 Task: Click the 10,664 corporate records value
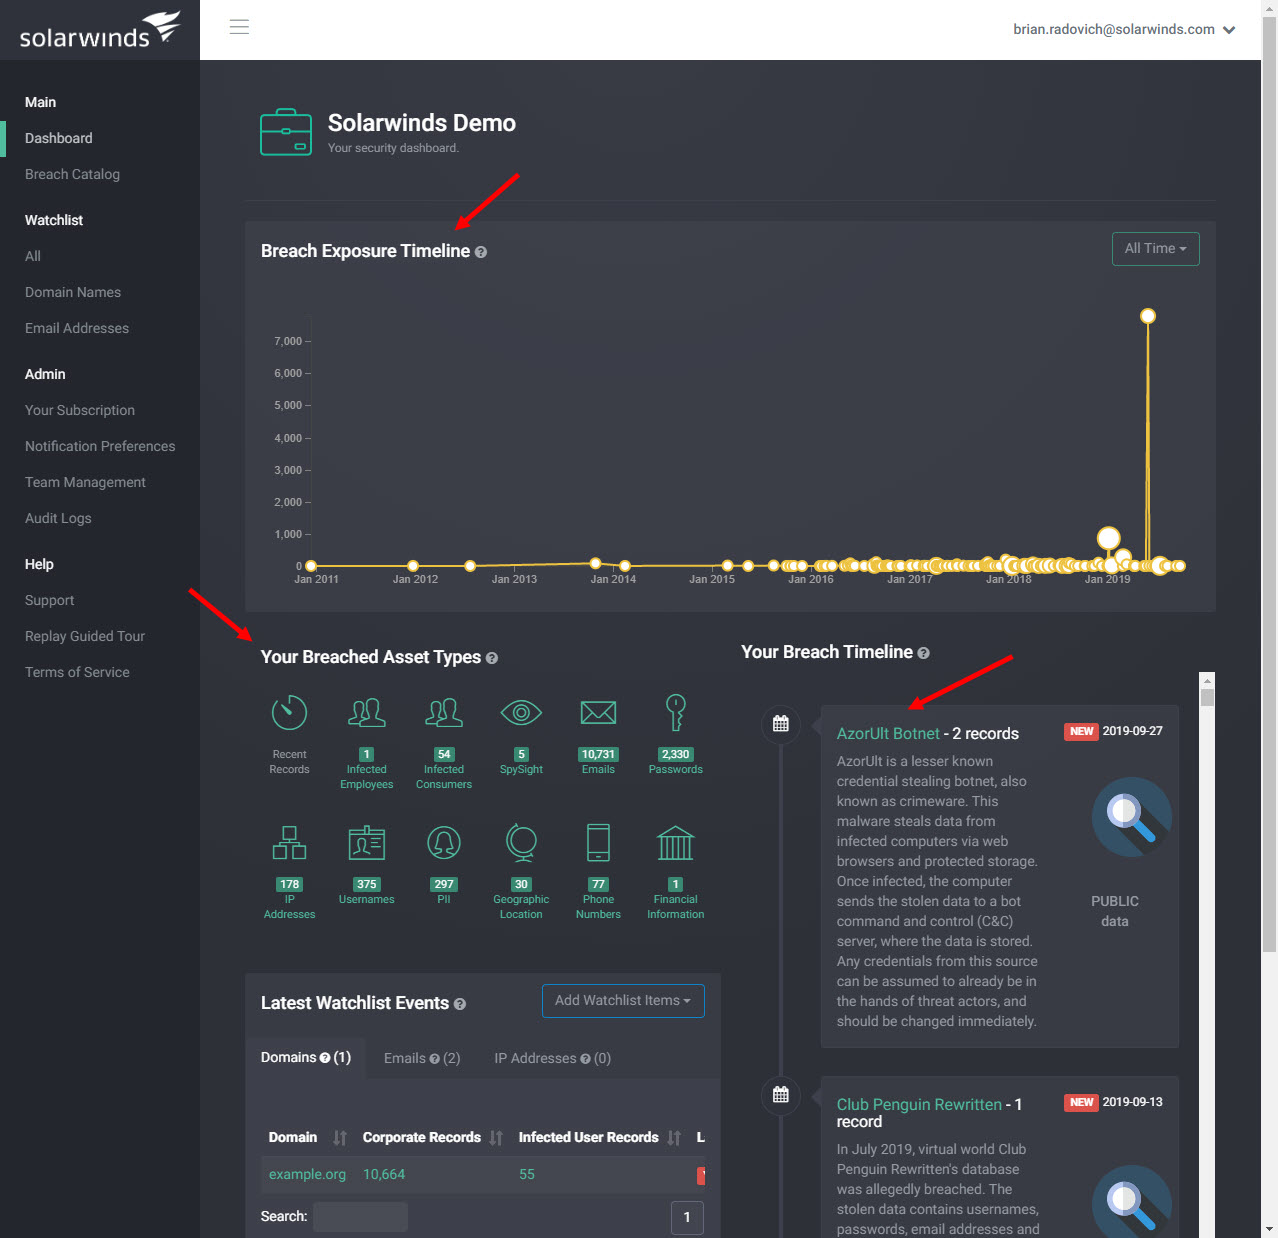point(384,1175)
